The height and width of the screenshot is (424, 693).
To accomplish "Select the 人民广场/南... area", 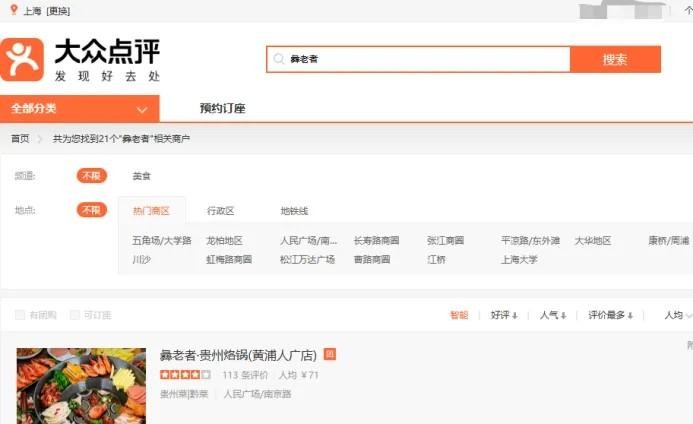I will coord(308,241).
